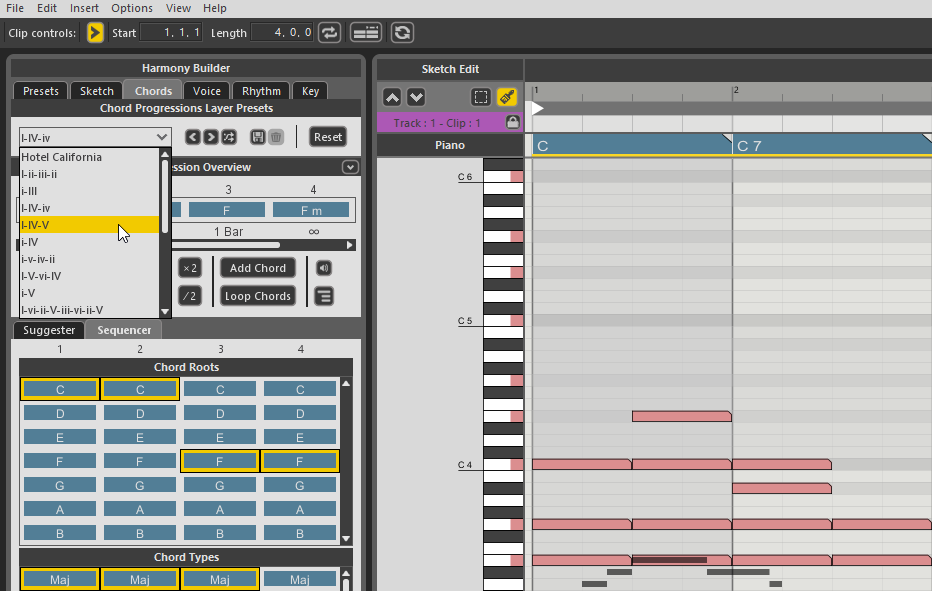Save the chord progression preset
Image resolution: width=932 pixels, height=591 pixels.
coord(258,137)
